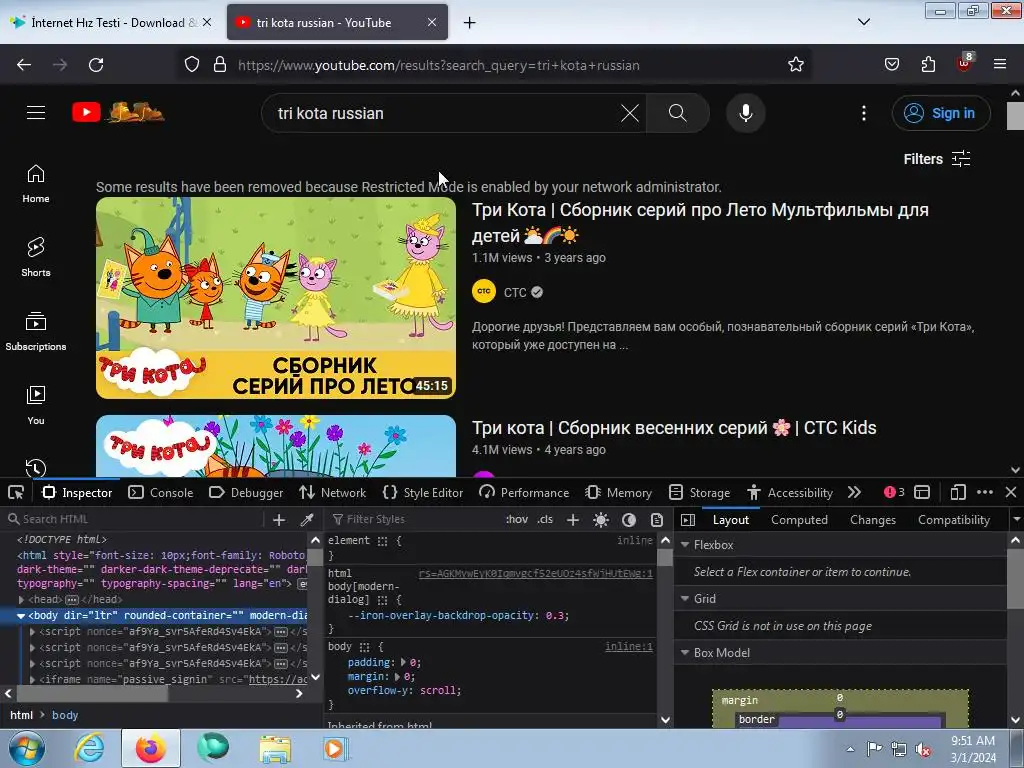1024x768 pixels.
Task: Open the inline:1 stylesheet source link
Action: click(628, 647)
